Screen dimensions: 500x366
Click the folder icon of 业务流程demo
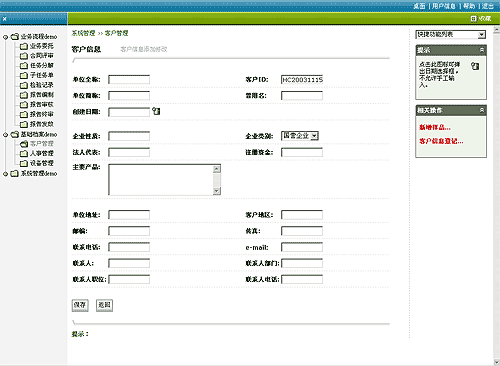(14, 37)
